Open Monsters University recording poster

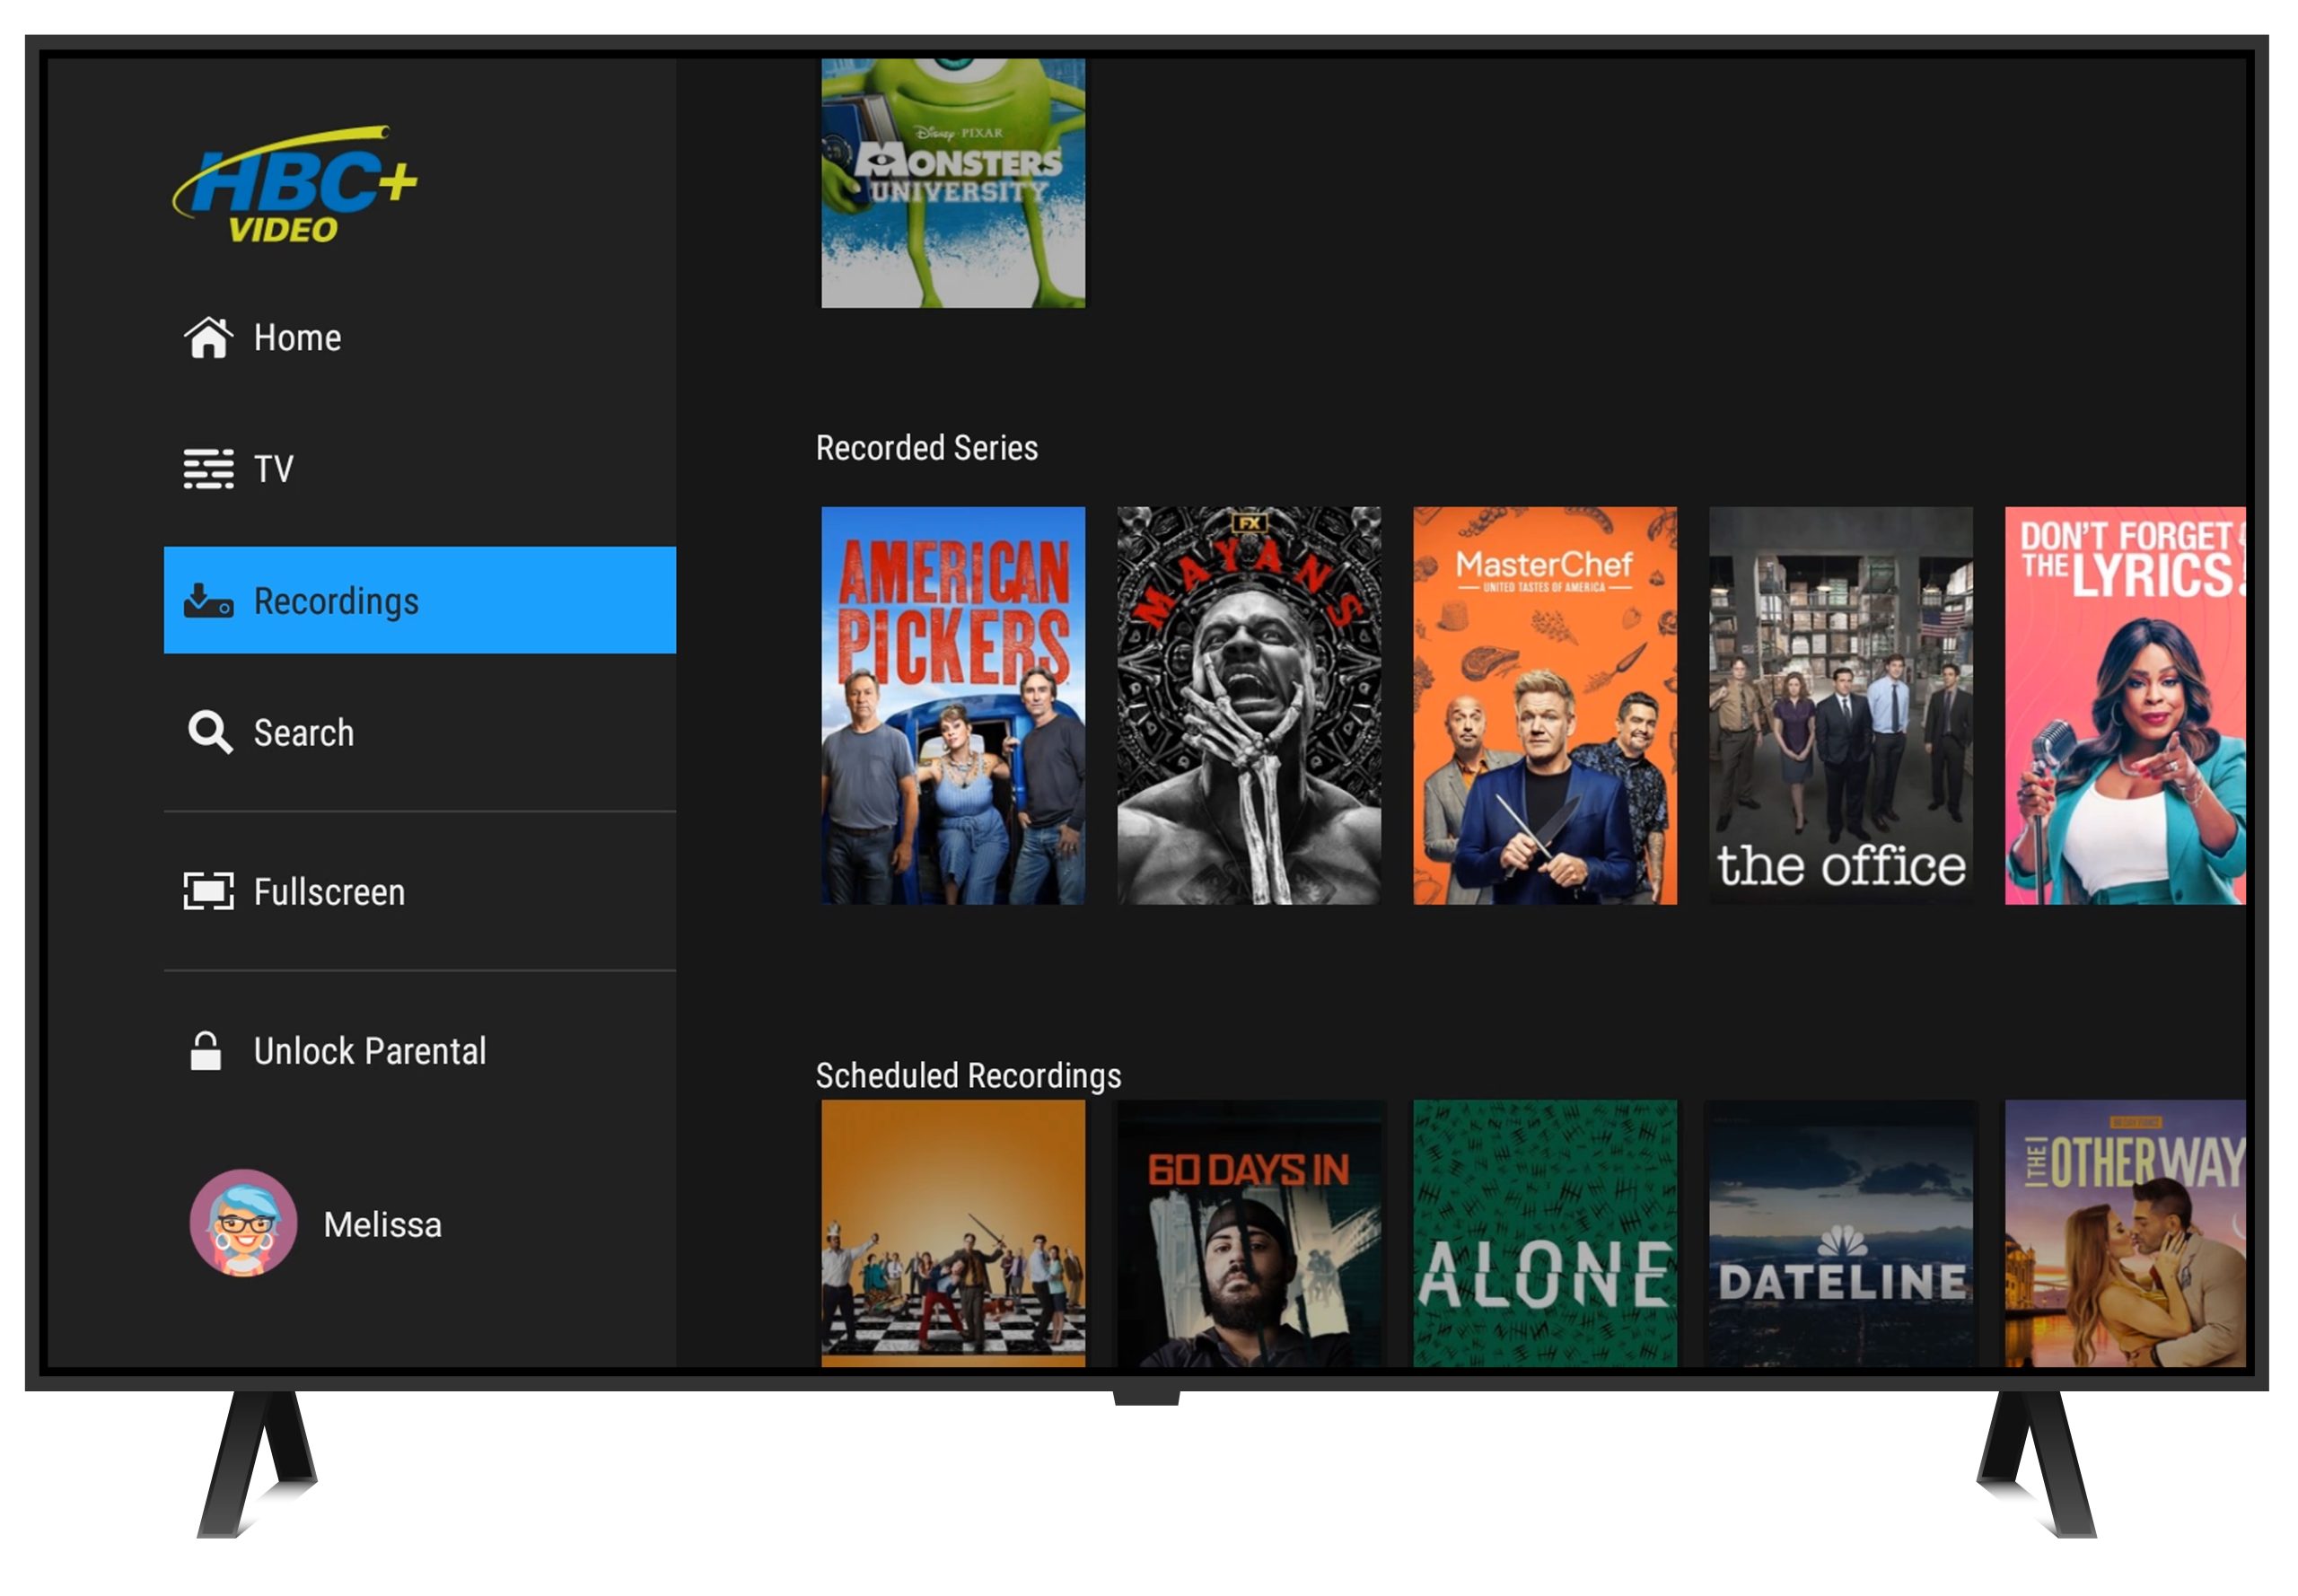point(953,182)
